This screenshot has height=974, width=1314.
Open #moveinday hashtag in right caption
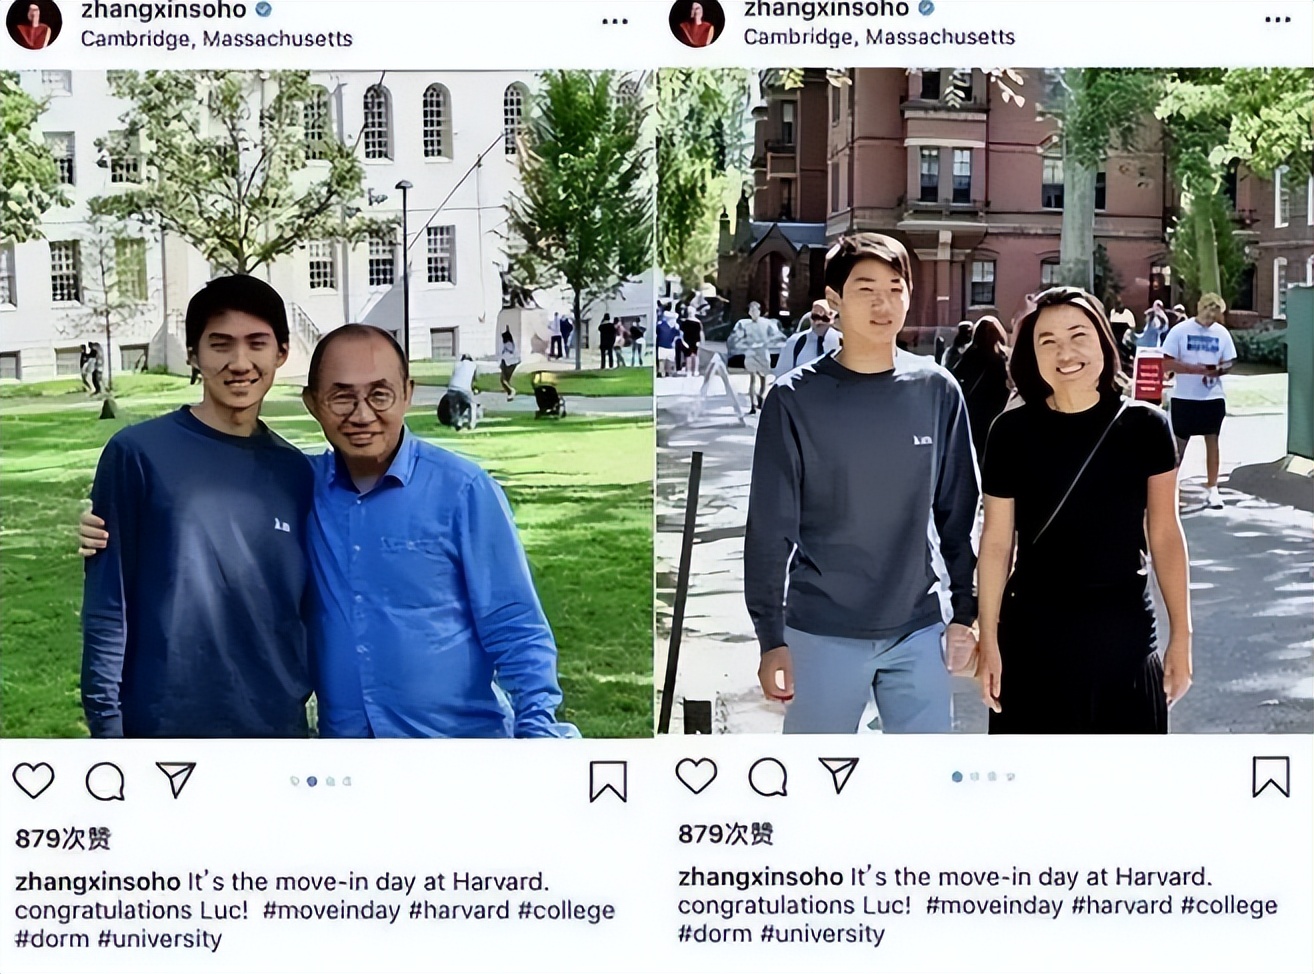[994, 906]
